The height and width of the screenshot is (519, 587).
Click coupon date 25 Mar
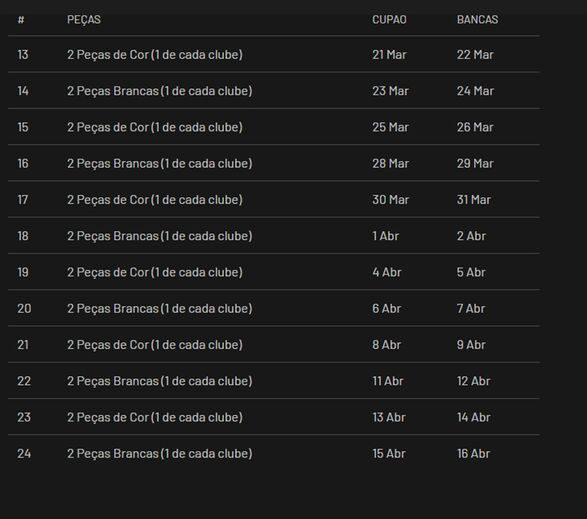click(x=390, y=127)
